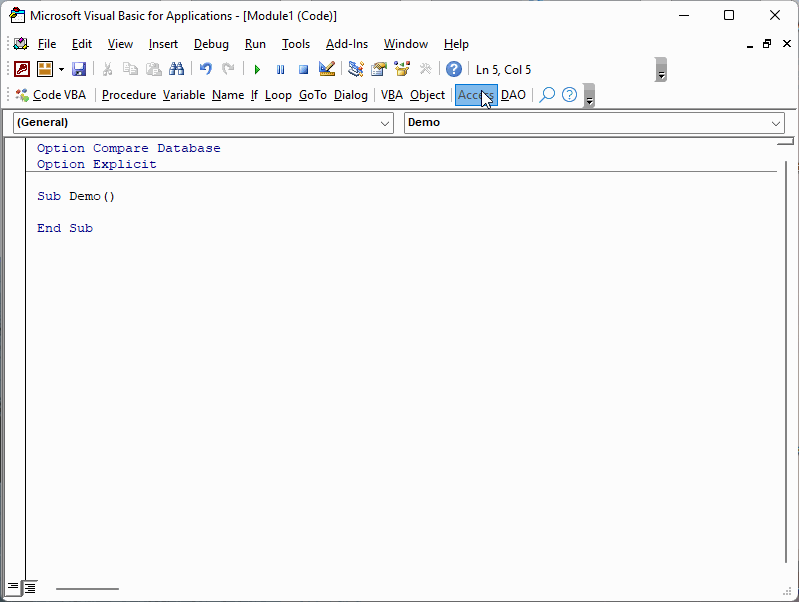Open the View menu
The width and height of the screenshot is (799, 602).
[120, 44]
